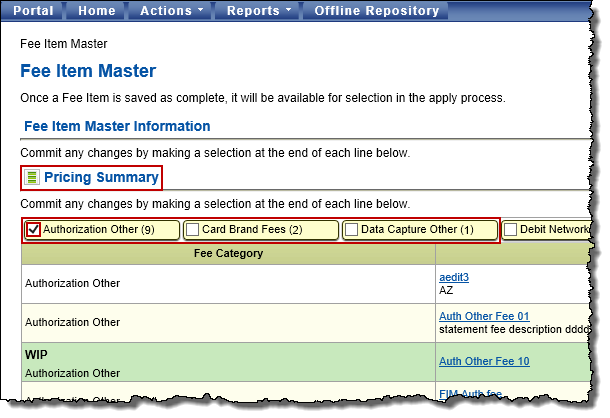Click the Fee Item Master breadcrumb text
Viewport: 610px width, 418px height.
(64, 45)
